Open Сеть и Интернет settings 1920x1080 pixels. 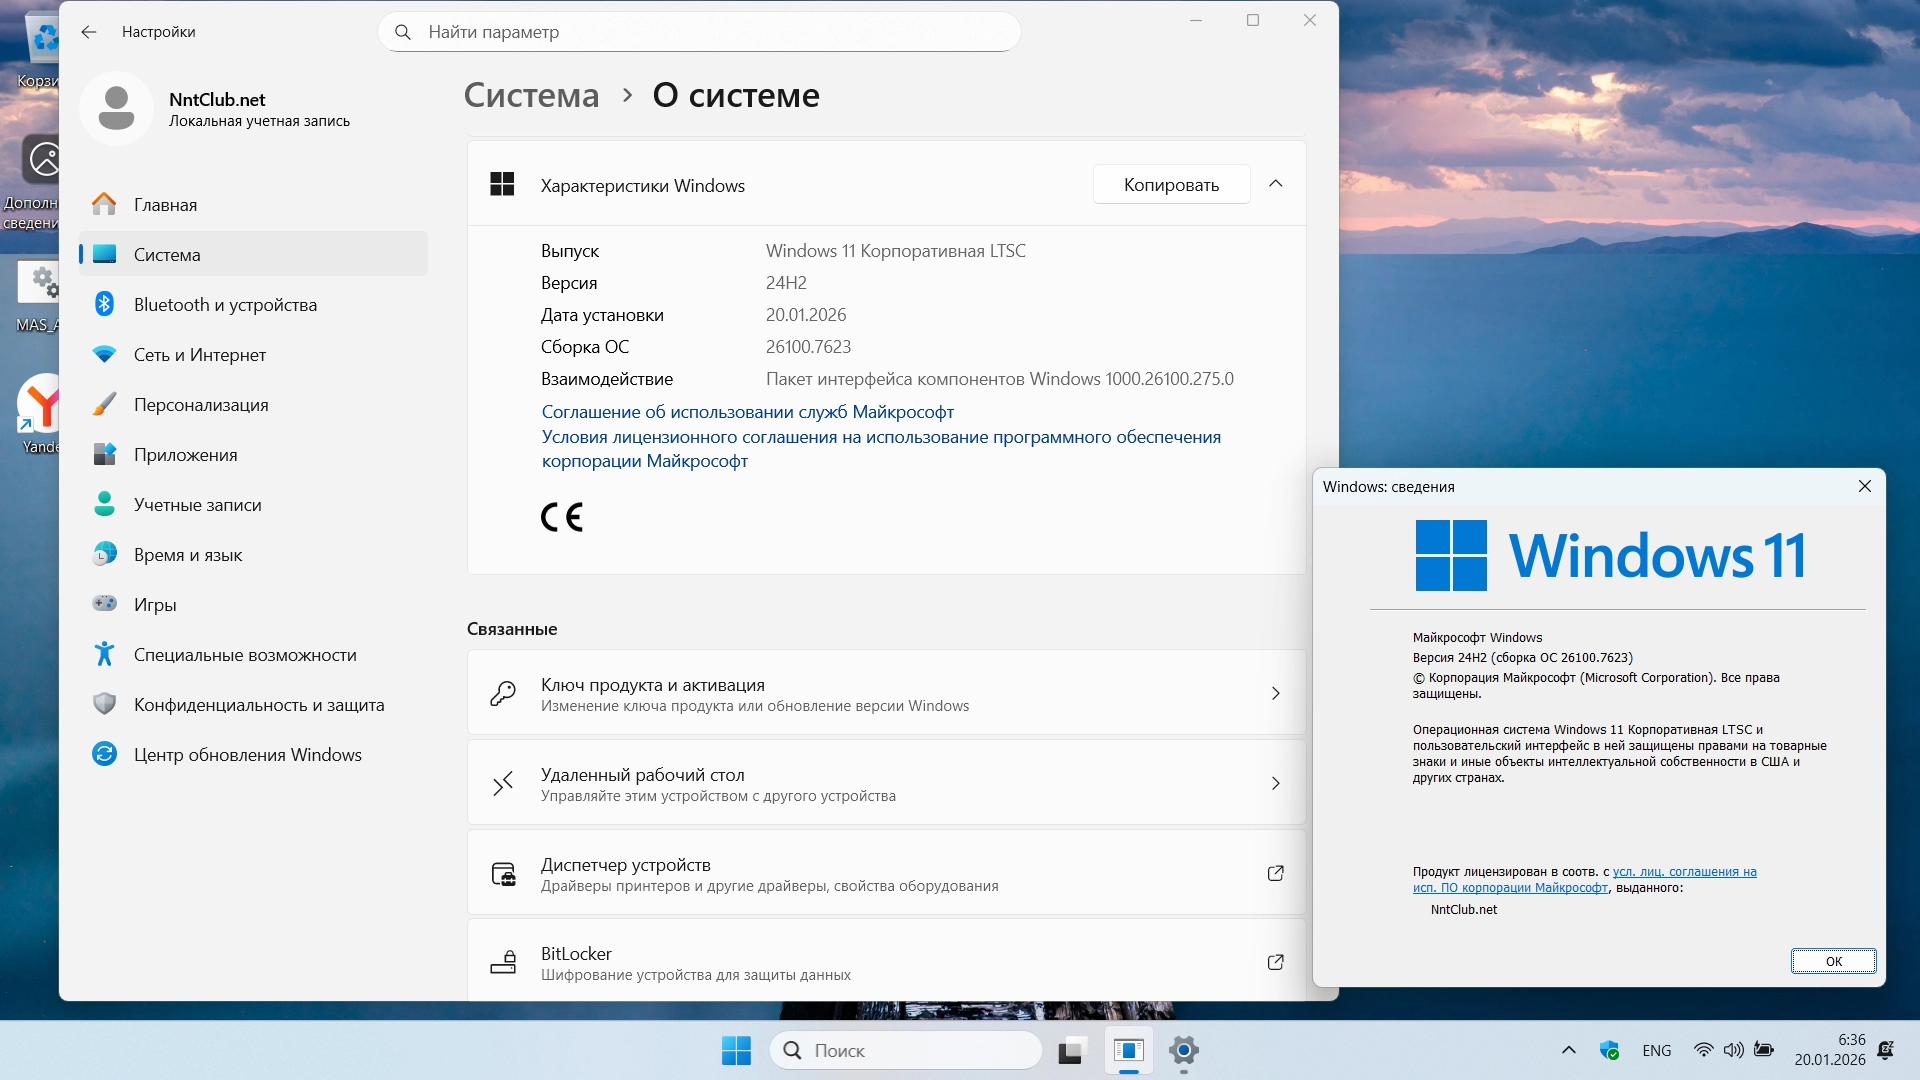[199, 355]
